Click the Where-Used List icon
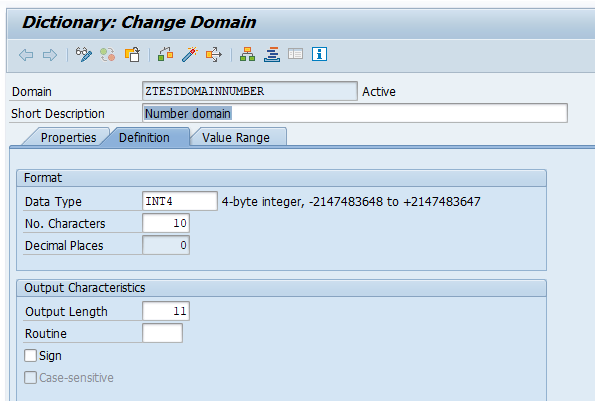This screenshot has width=595, height=401. 214,55
